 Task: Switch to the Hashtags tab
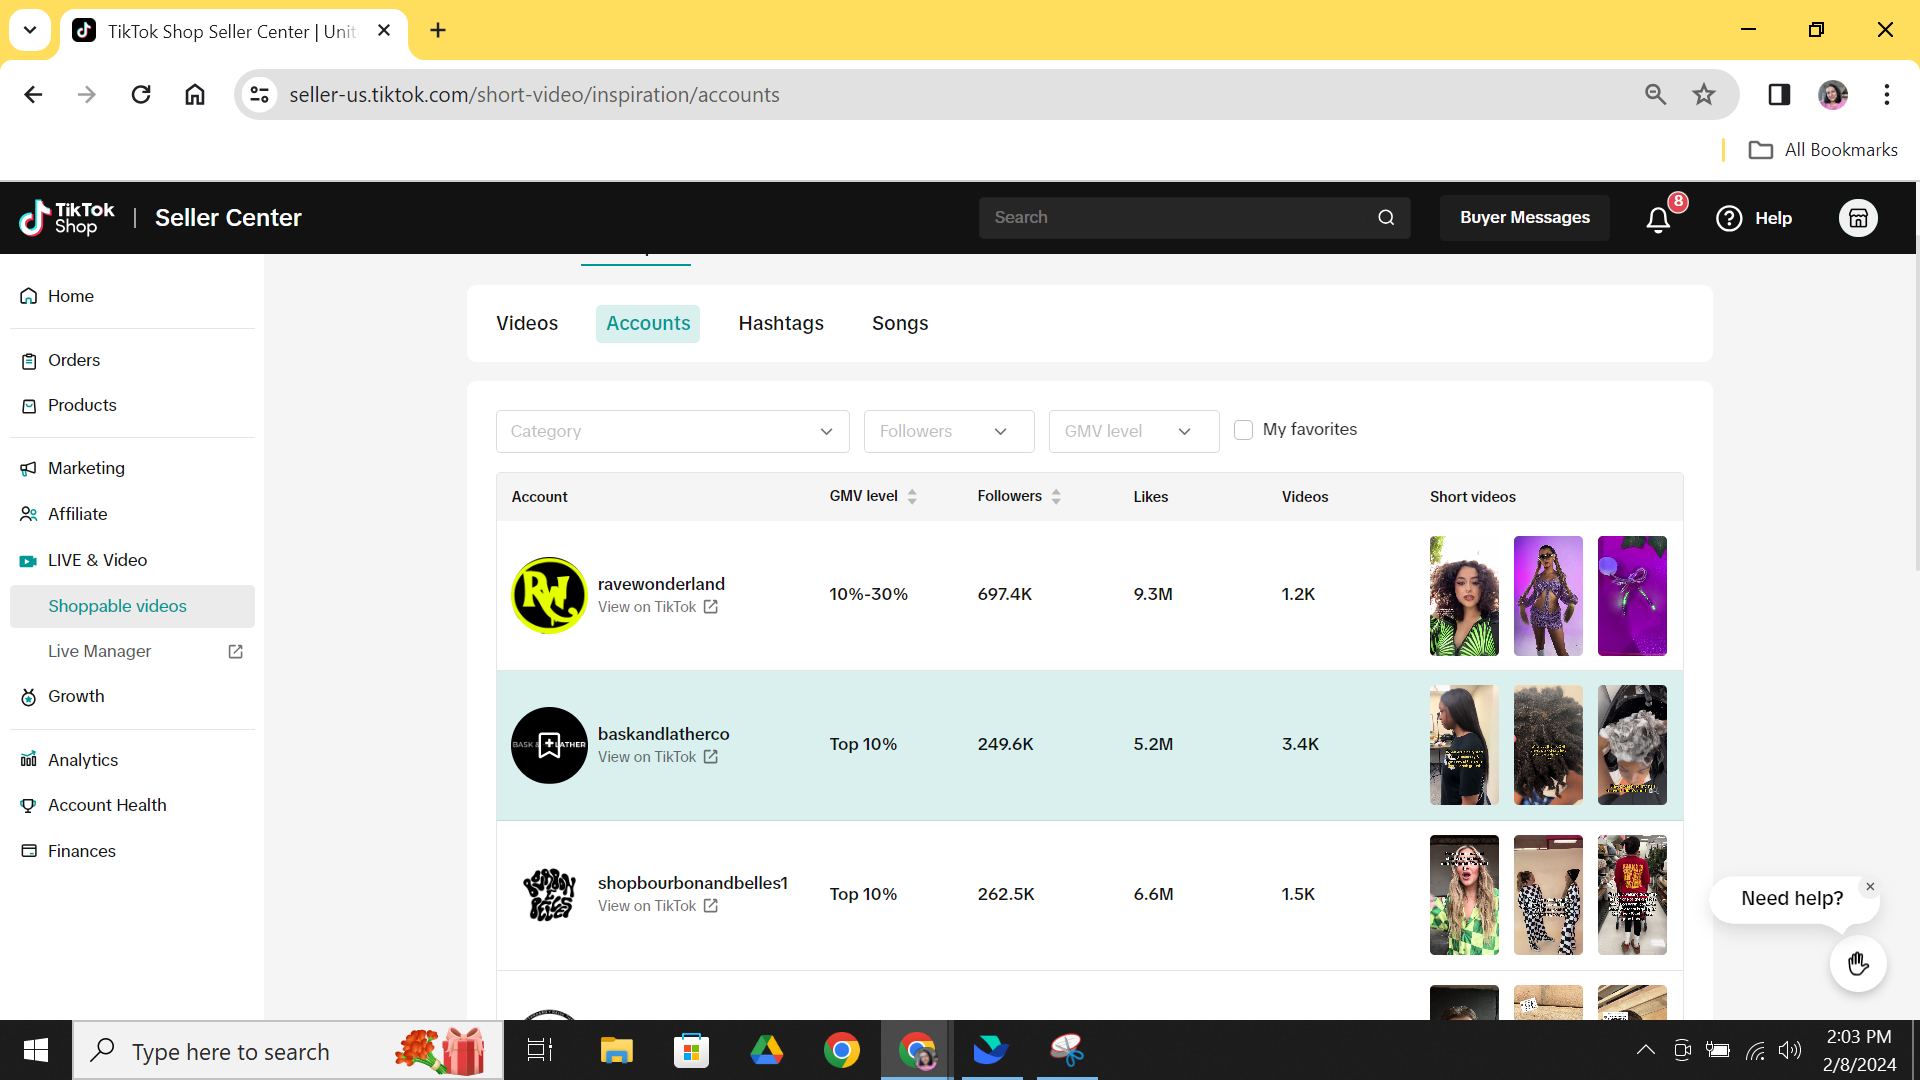pos(781,323)
